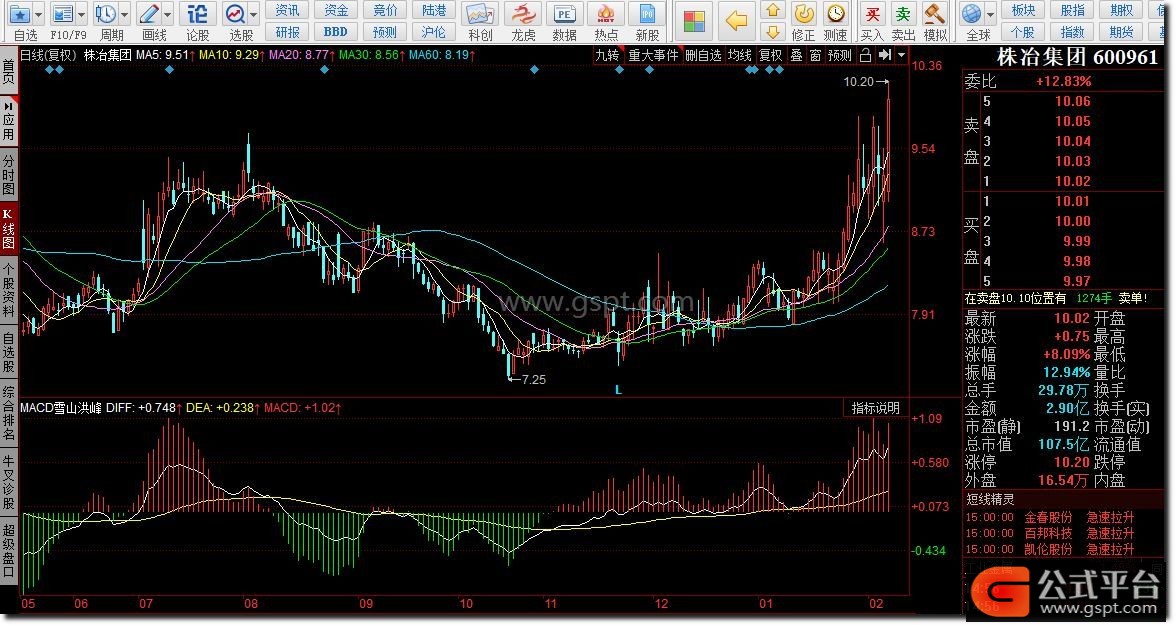Toggle the 均线 moving averages
1176x625 pixels.
[x=740, y=56]
